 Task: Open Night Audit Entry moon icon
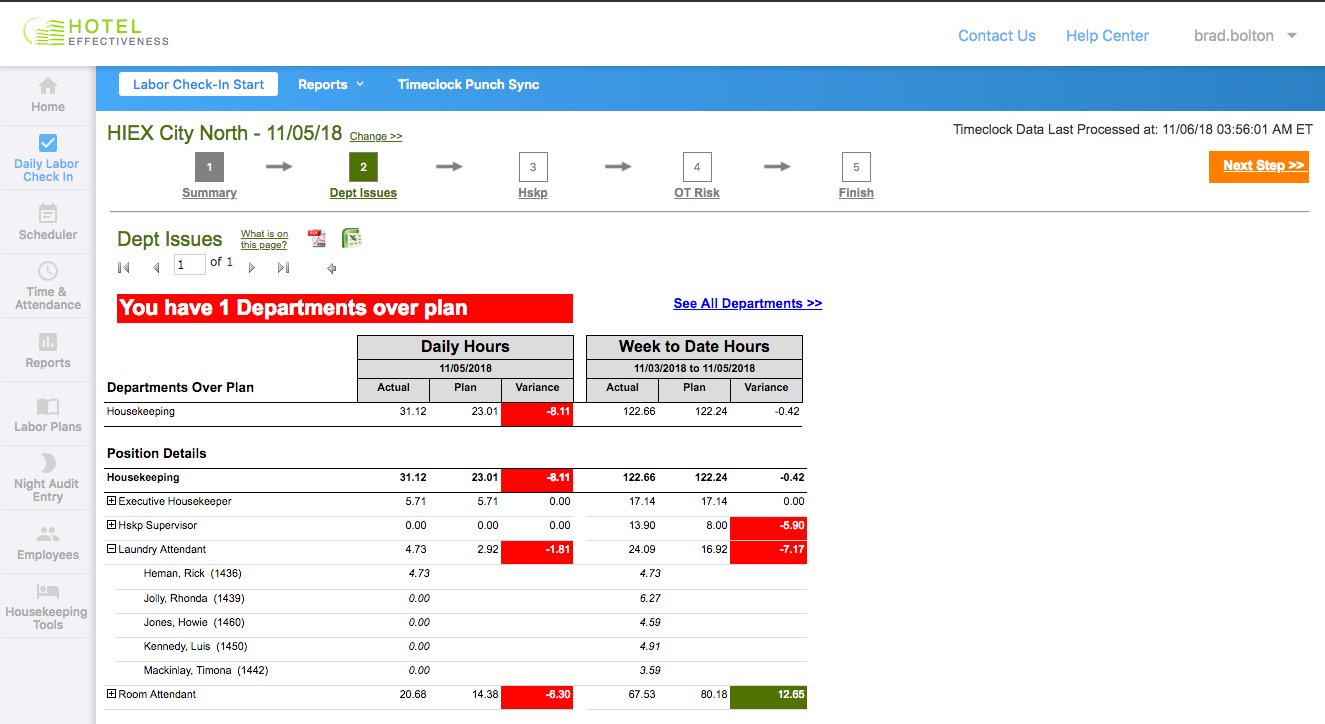tap(47, 462)
